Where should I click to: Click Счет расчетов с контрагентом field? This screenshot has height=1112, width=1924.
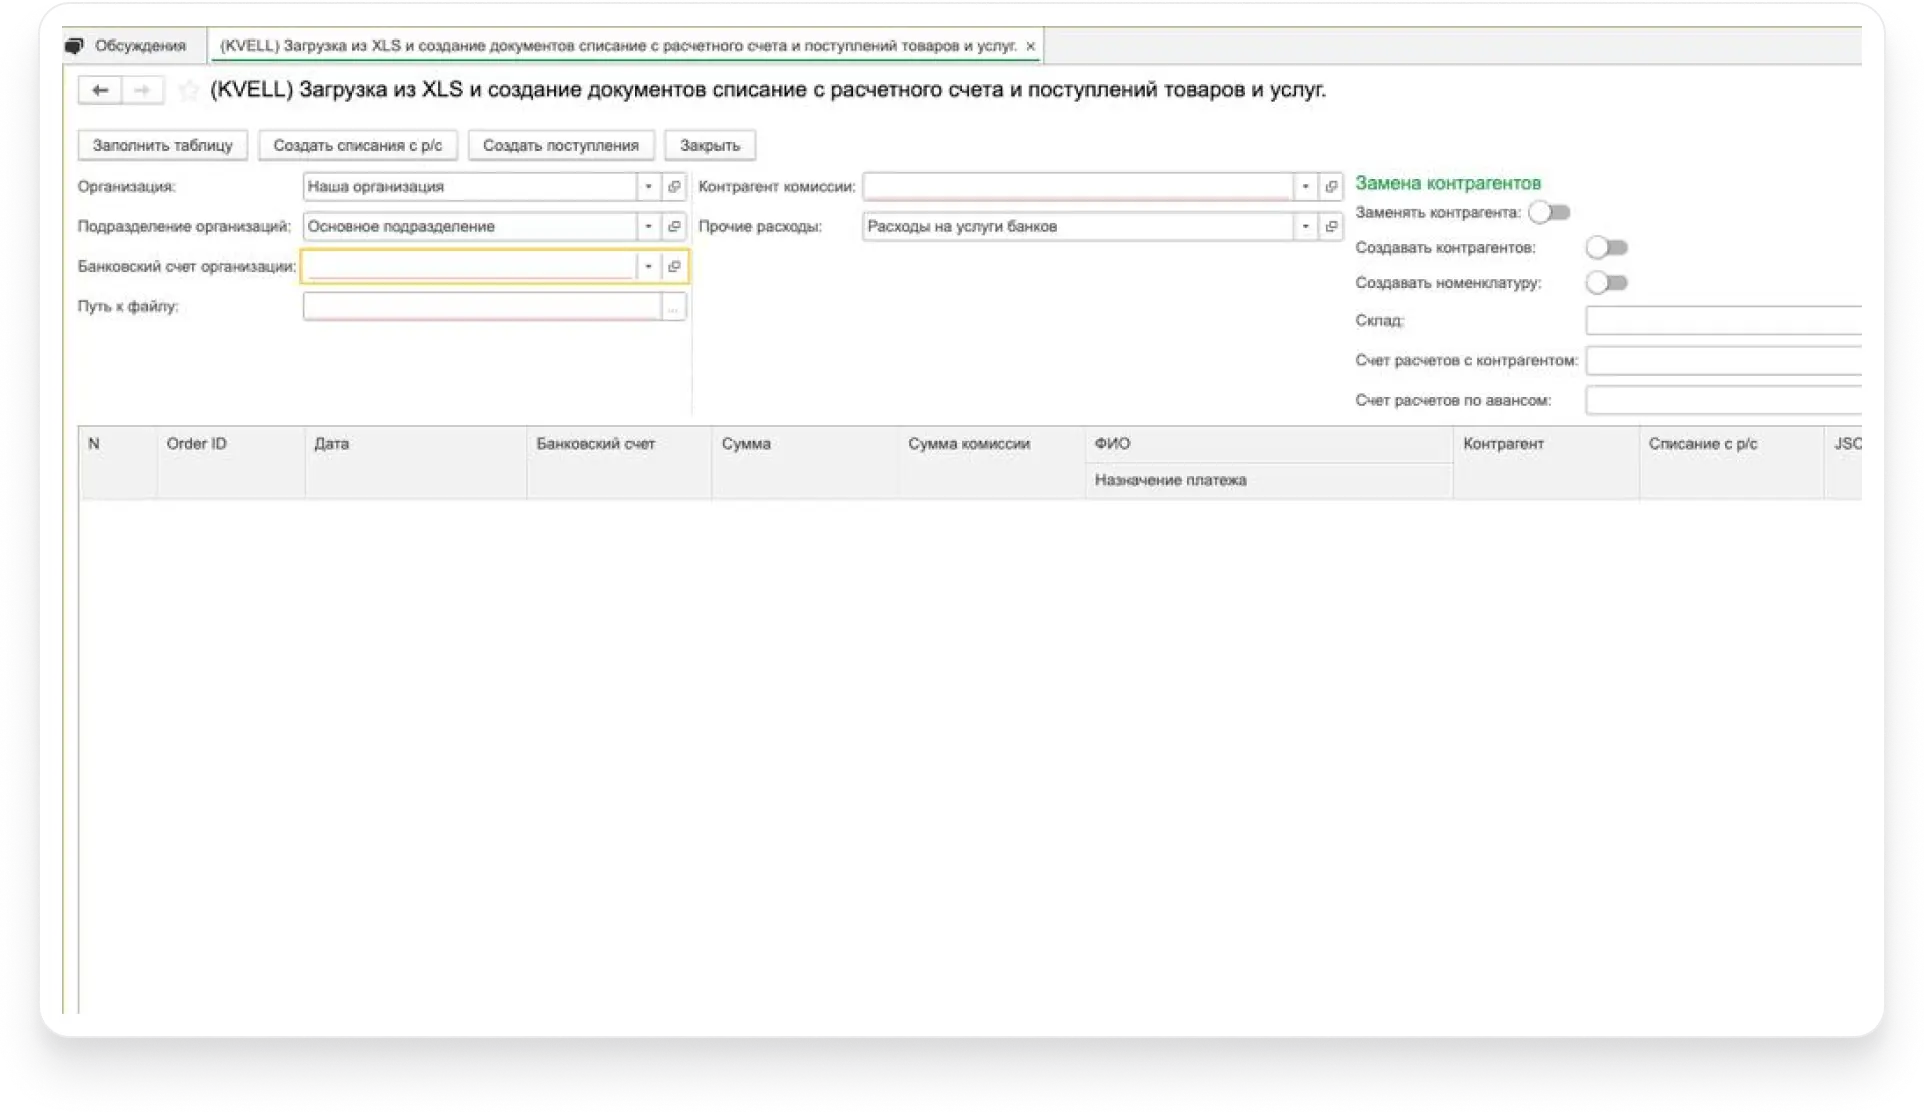coord(1723,361)
